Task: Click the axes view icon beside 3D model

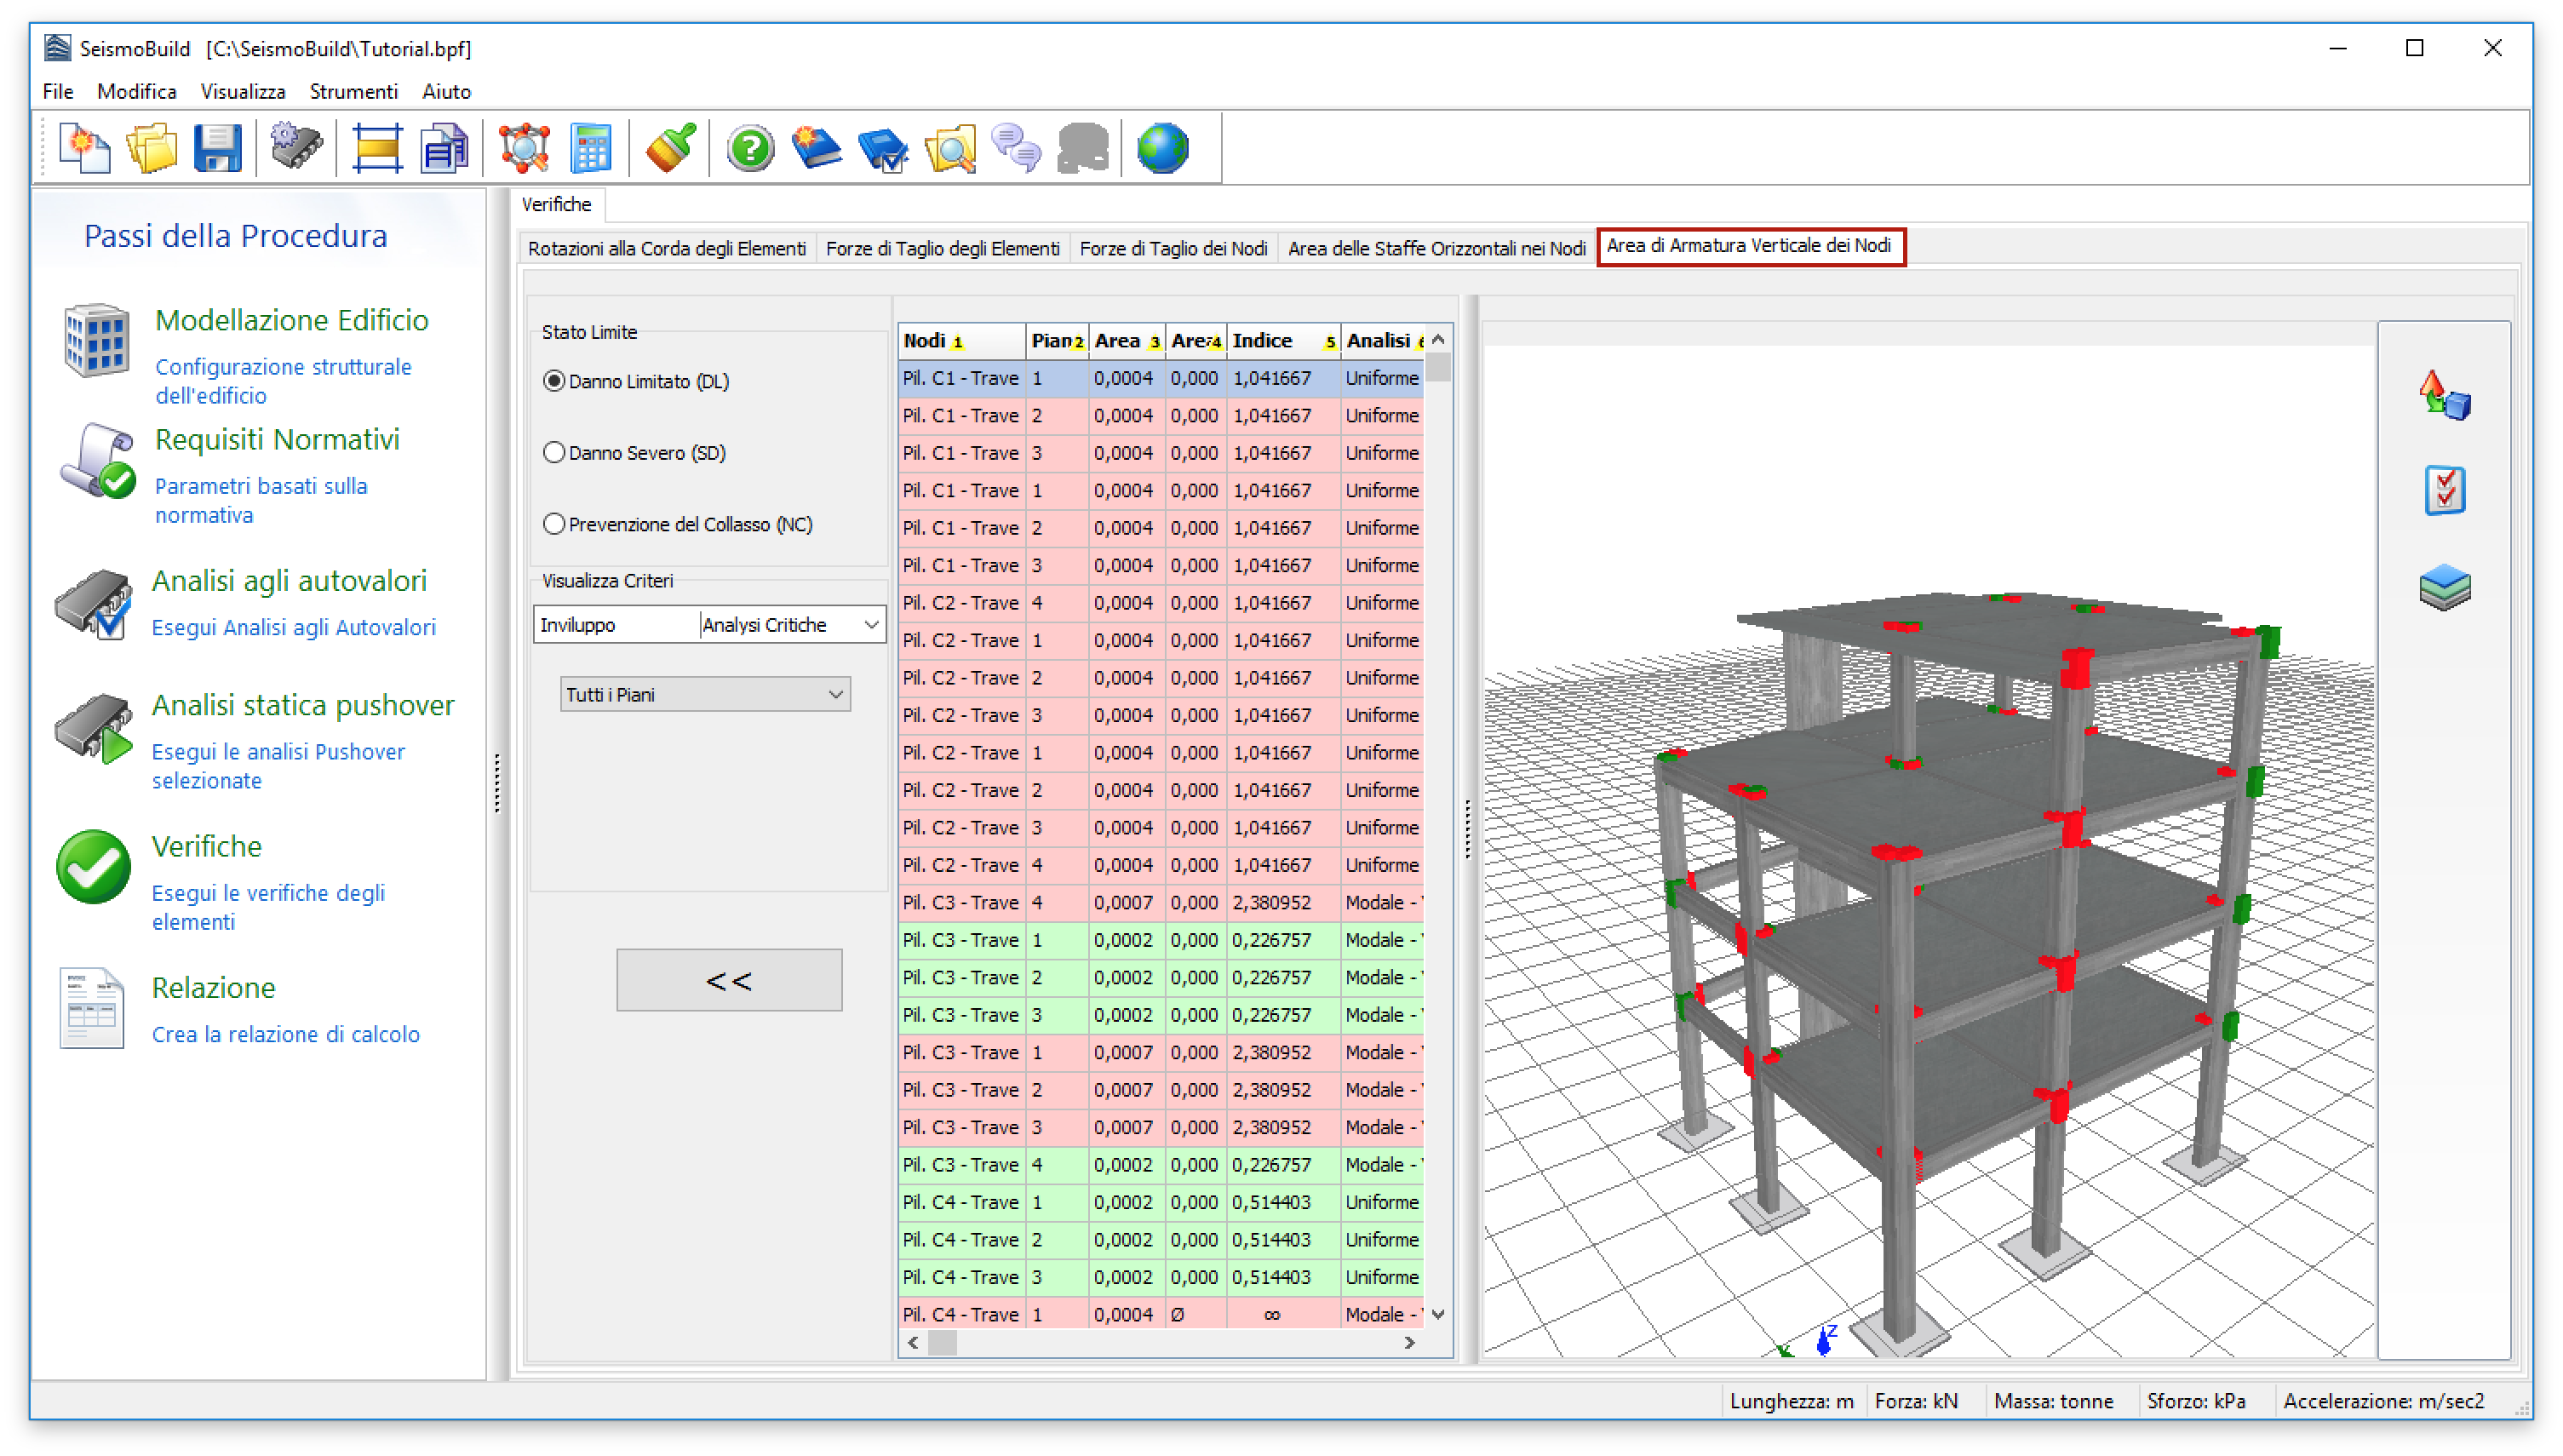Action: click(x=2444, y=395)
